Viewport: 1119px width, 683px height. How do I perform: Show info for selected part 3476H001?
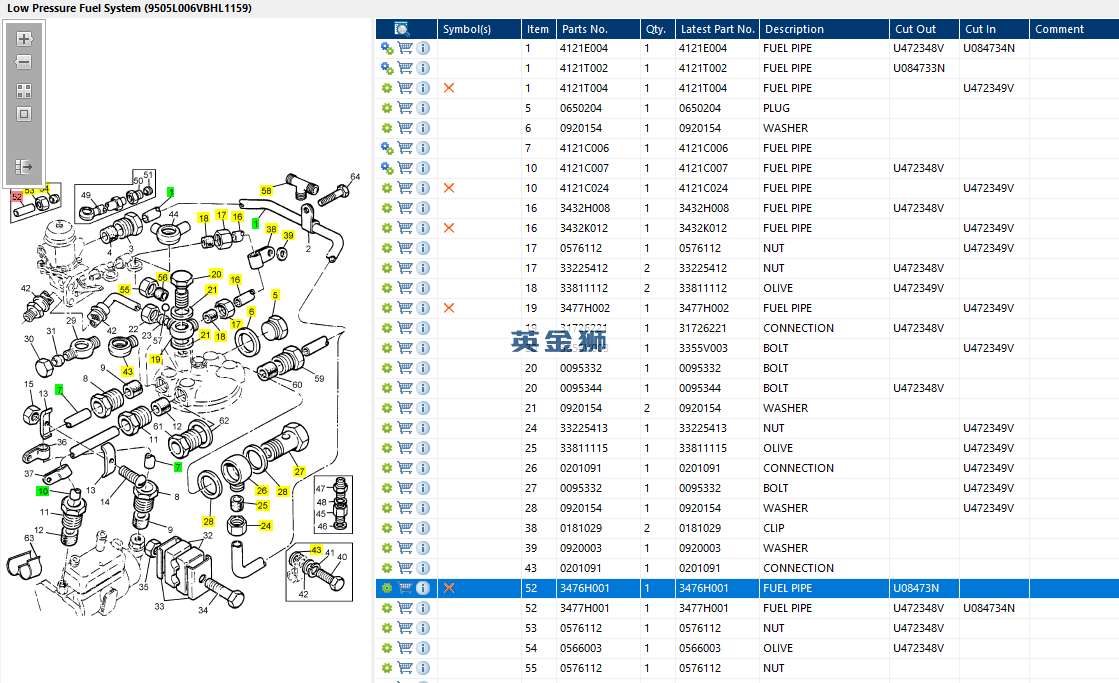coord(423,588)
